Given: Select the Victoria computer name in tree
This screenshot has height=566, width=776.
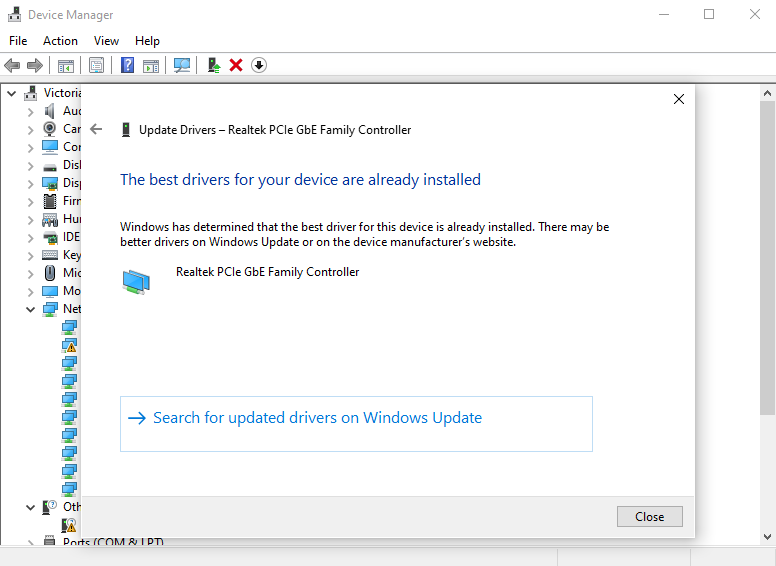Looking at the screenshot, I should pyautogui.click(x=62, y=93).
